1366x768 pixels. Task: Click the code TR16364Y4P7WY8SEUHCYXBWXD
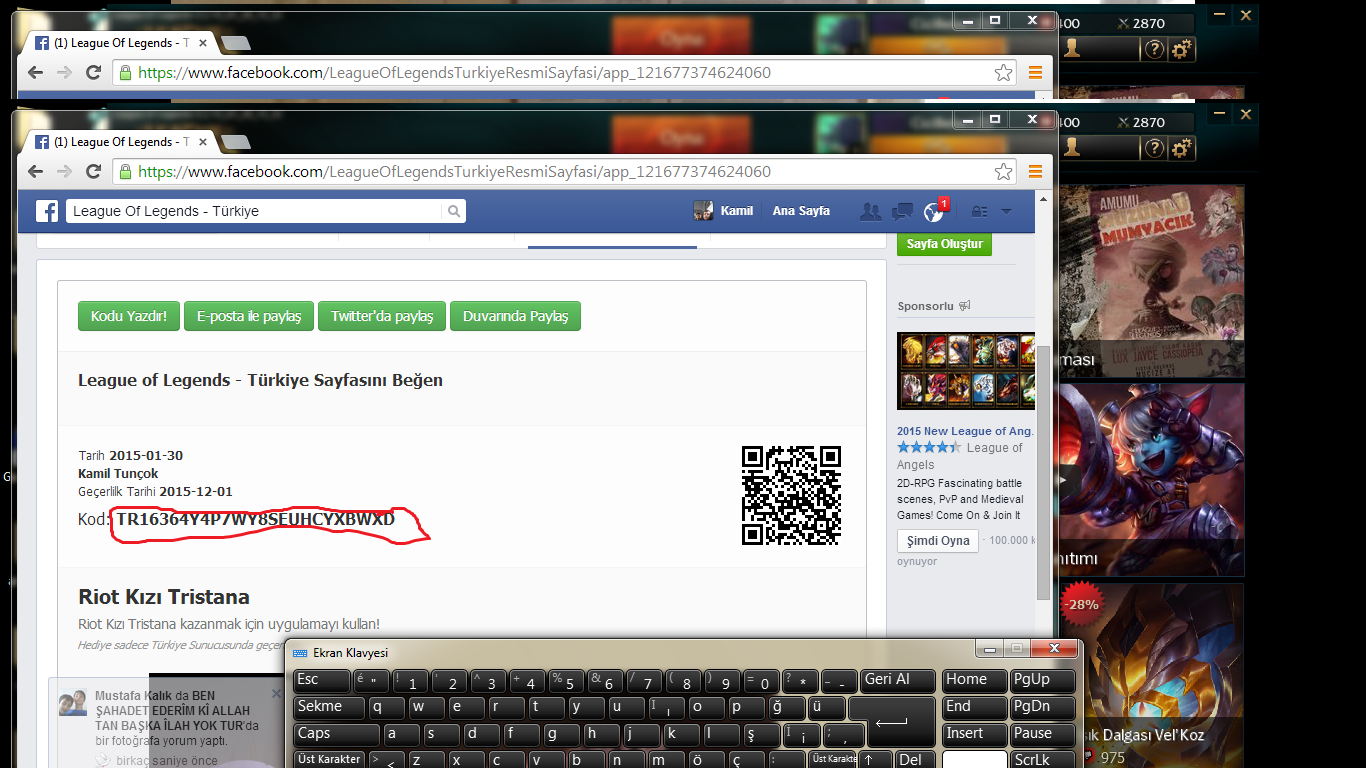pos(256,519)
